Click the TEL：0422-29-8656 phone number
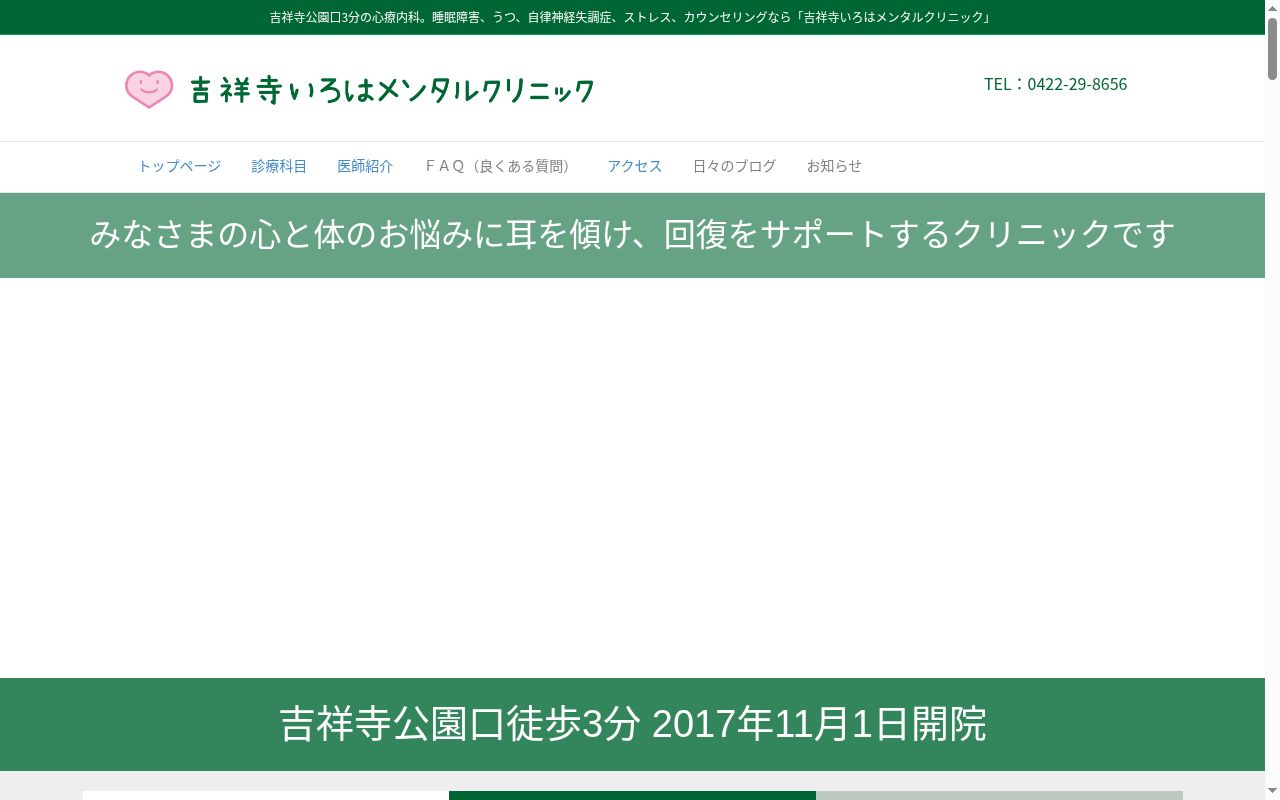 point(1055,84)
